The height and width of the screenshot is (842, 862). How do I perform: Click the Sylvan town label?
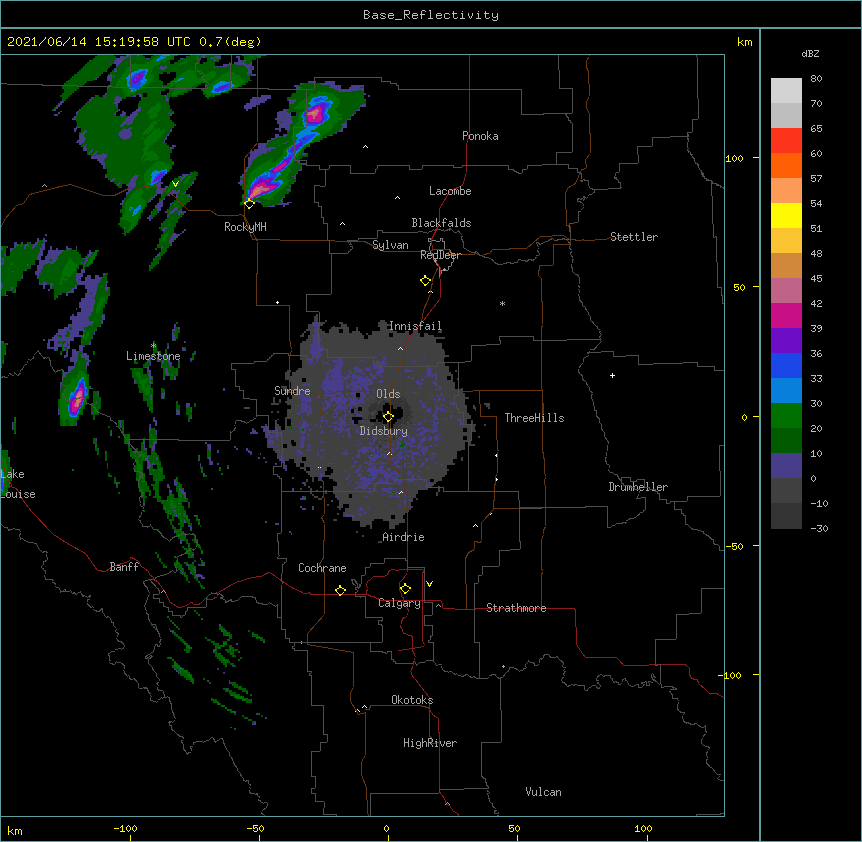click(390, 245)
